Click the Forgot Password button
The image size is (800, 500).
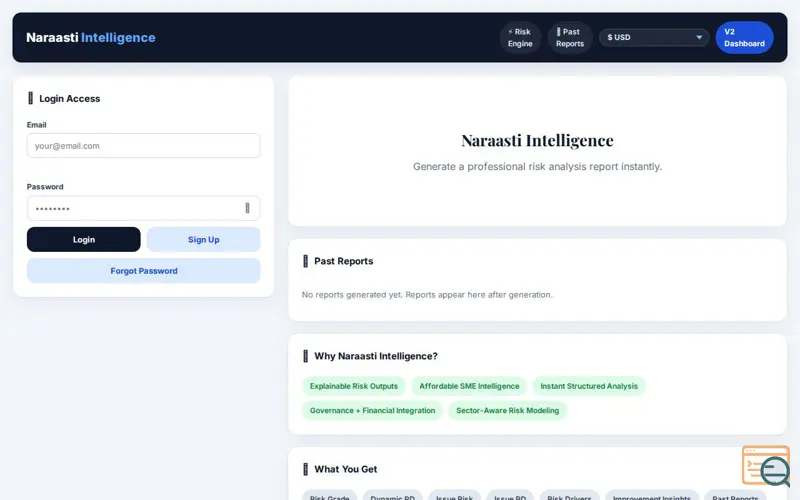[x=143, y=271]
